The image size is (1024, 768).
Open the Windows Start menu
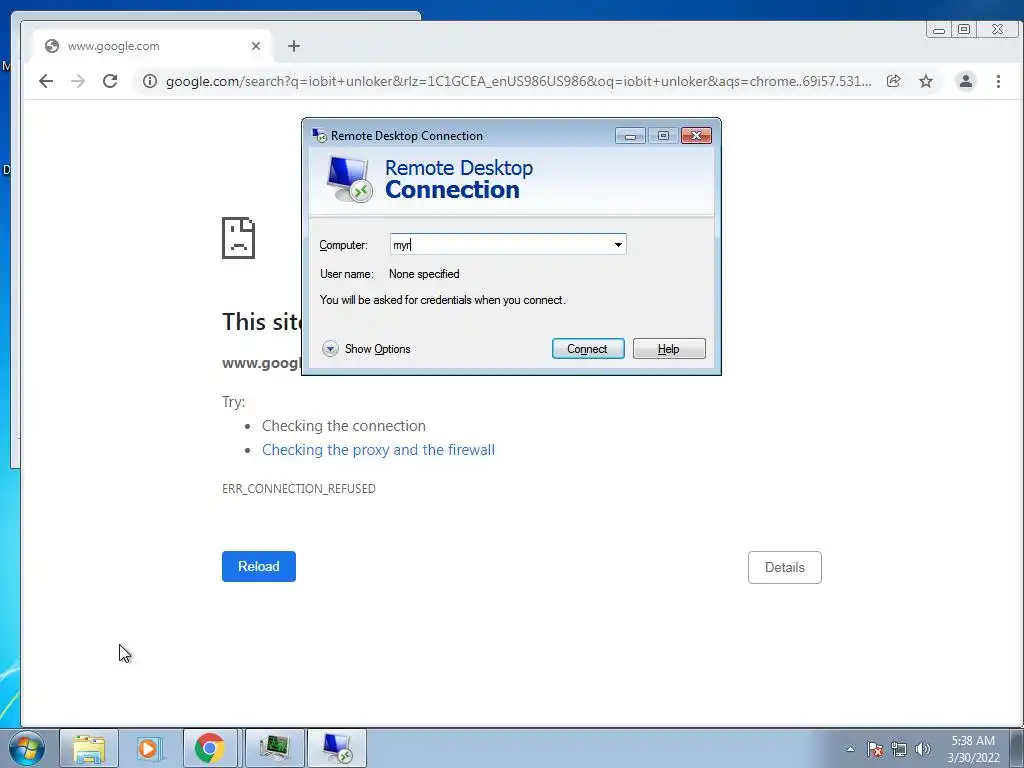click(x=27, y=748)
